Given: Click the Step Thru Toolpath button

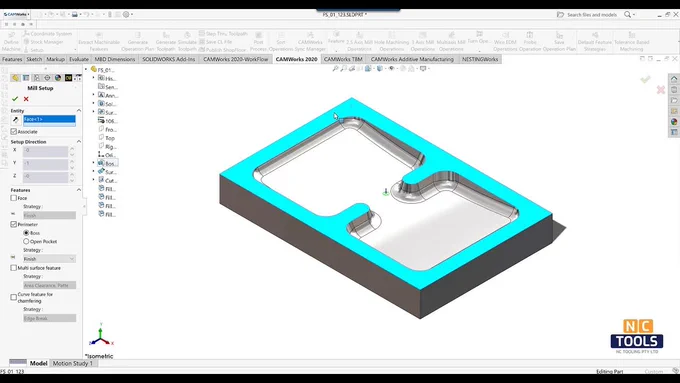Looking at the screenshot, I should [223, 33].
